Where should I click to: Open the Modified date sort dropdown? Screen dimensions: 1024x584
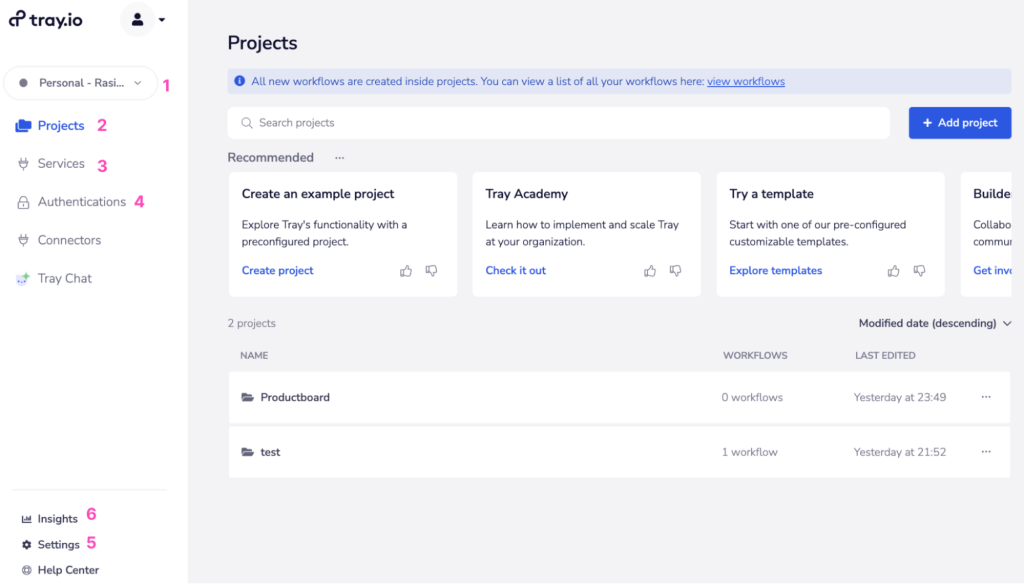click(x=935, y=323)
